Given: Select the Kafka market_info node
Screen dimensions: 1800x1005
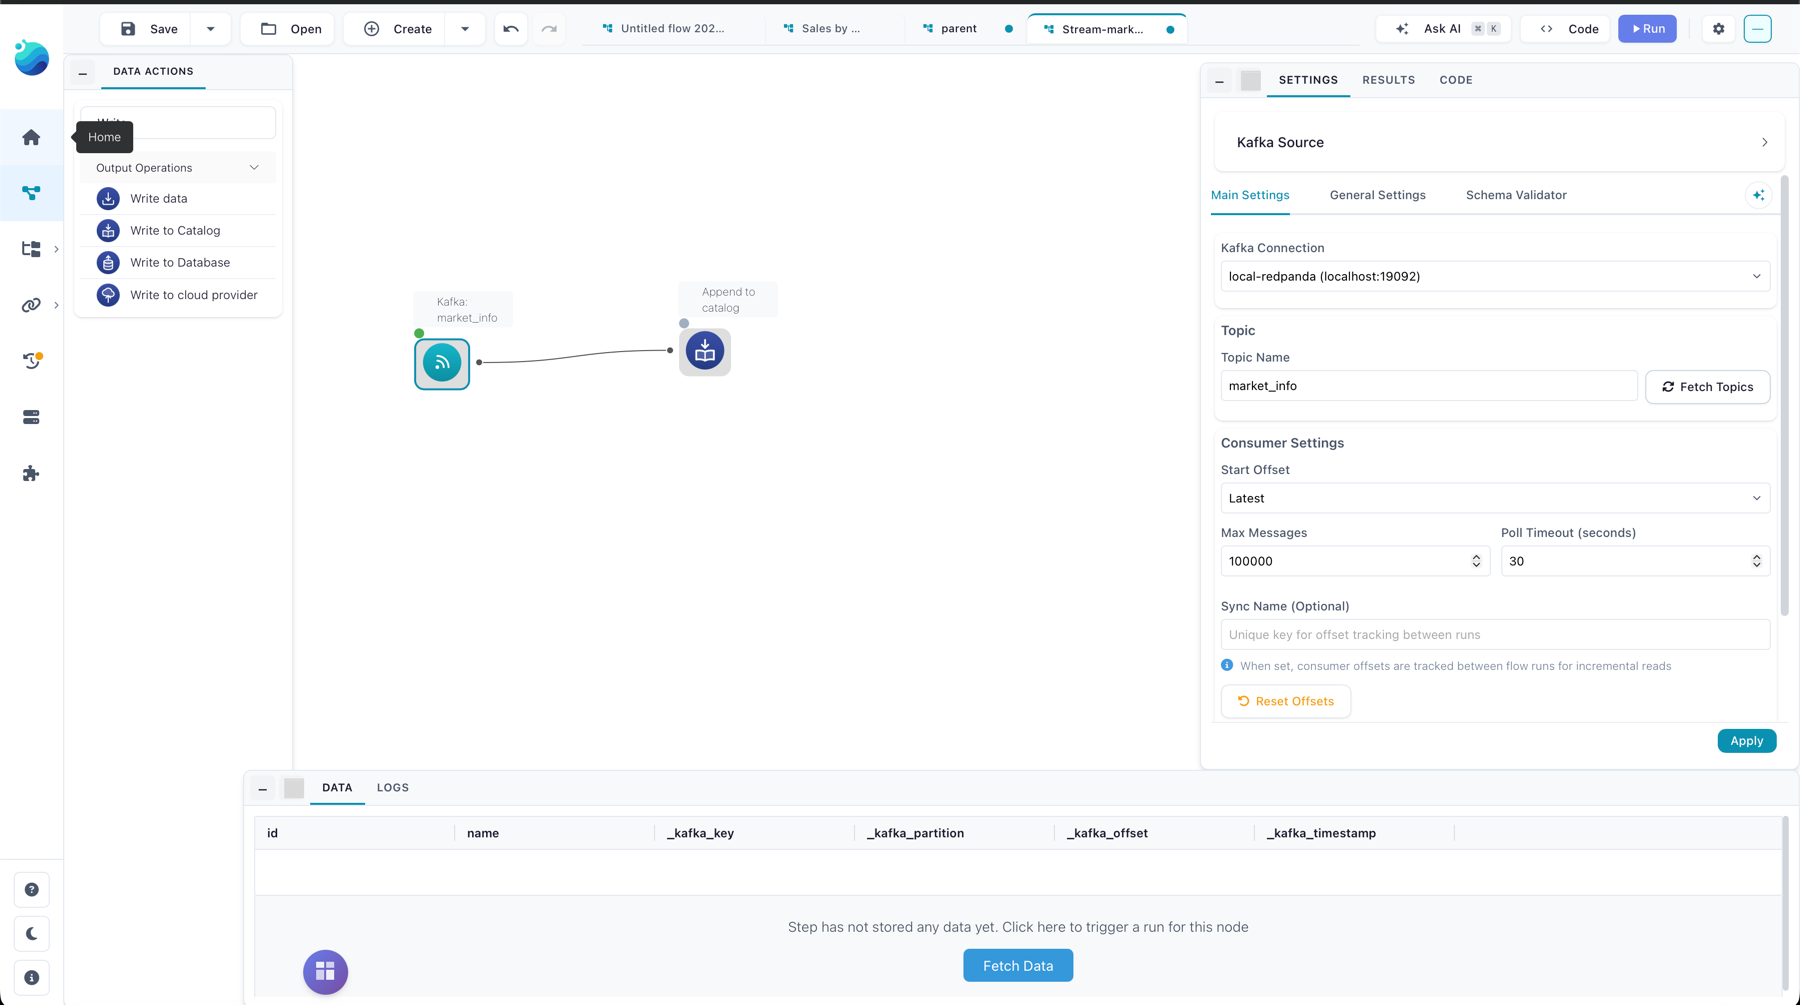Looking at the screenshot, I should tap(442, 363).
